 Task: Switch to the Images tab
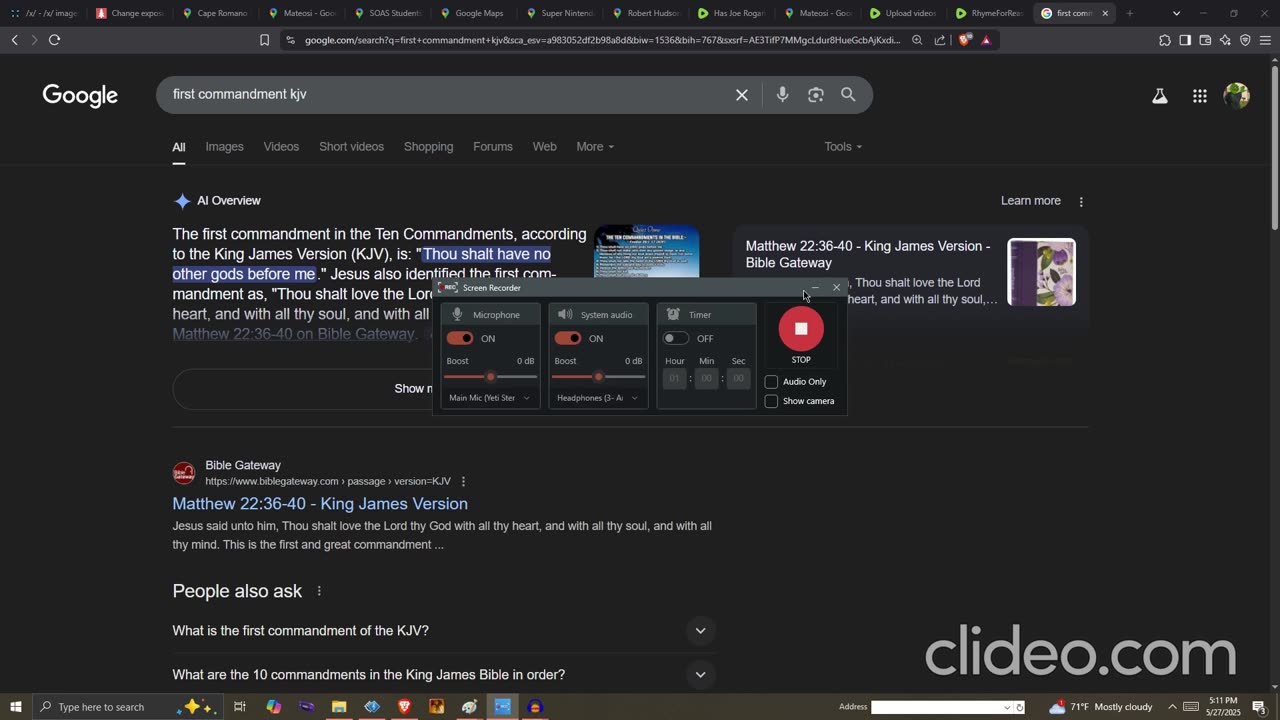click(x=225, y=147)
